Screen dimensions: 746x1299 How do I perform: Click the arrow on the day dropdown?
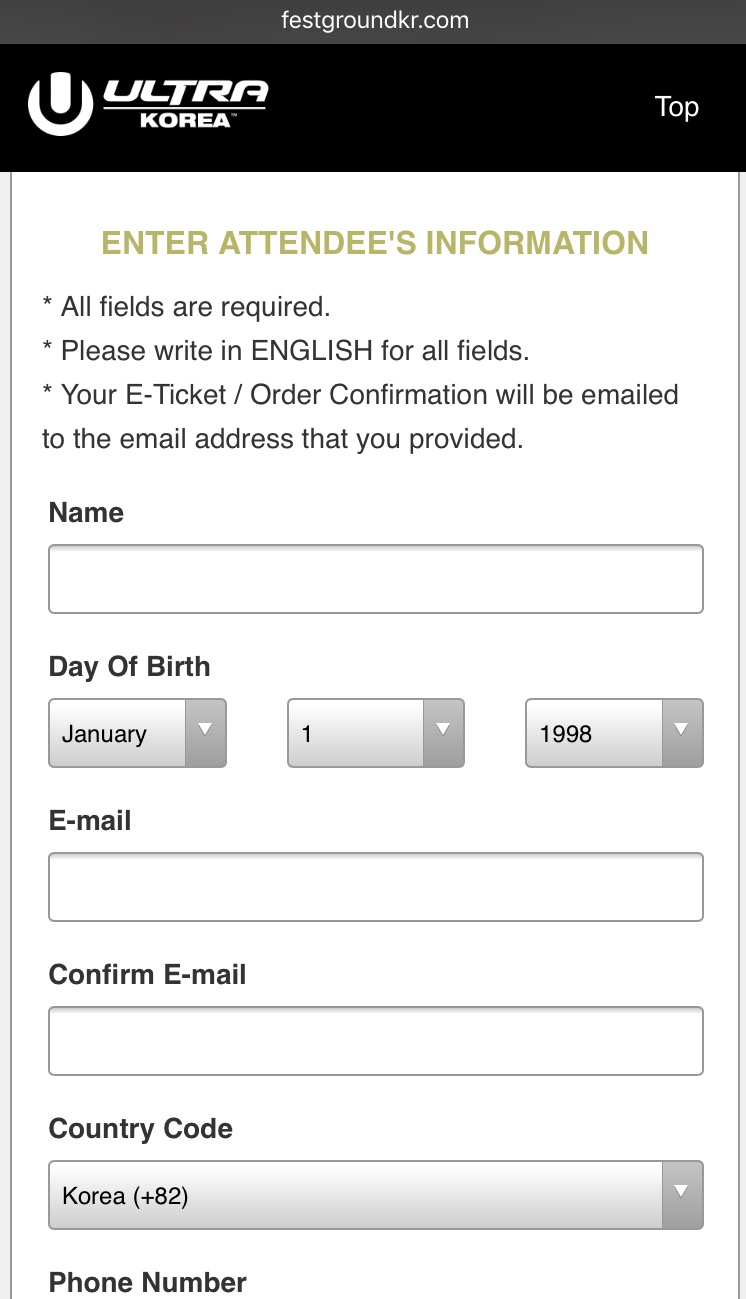(x=444, y=733)
